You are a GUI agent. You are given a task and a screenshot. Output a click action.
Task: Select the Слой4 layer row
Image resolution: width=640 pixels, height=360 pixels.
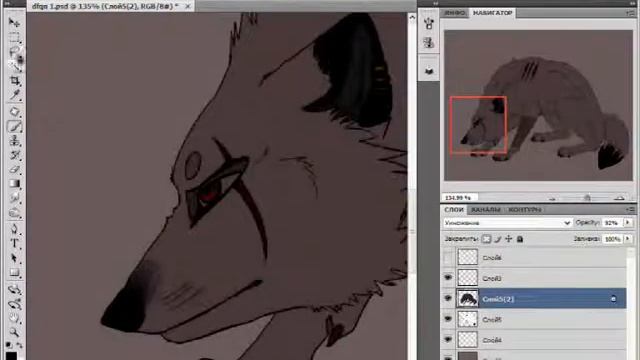point(534,340)
